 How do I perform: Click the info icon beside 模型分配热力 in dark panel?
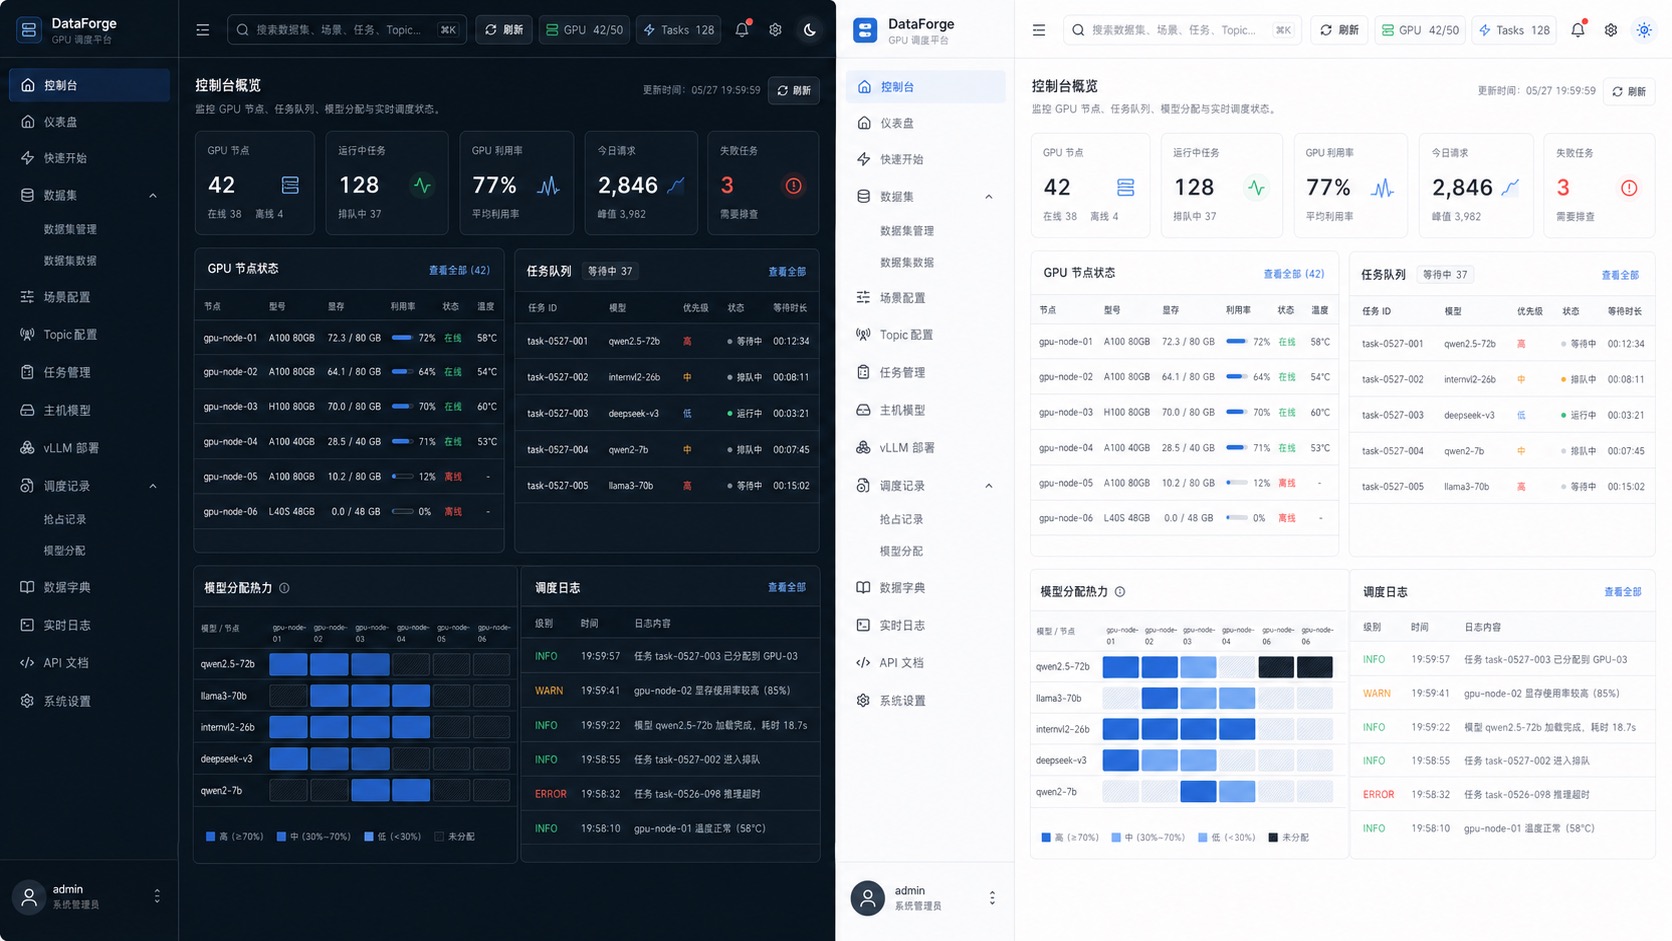click(284, 588)
